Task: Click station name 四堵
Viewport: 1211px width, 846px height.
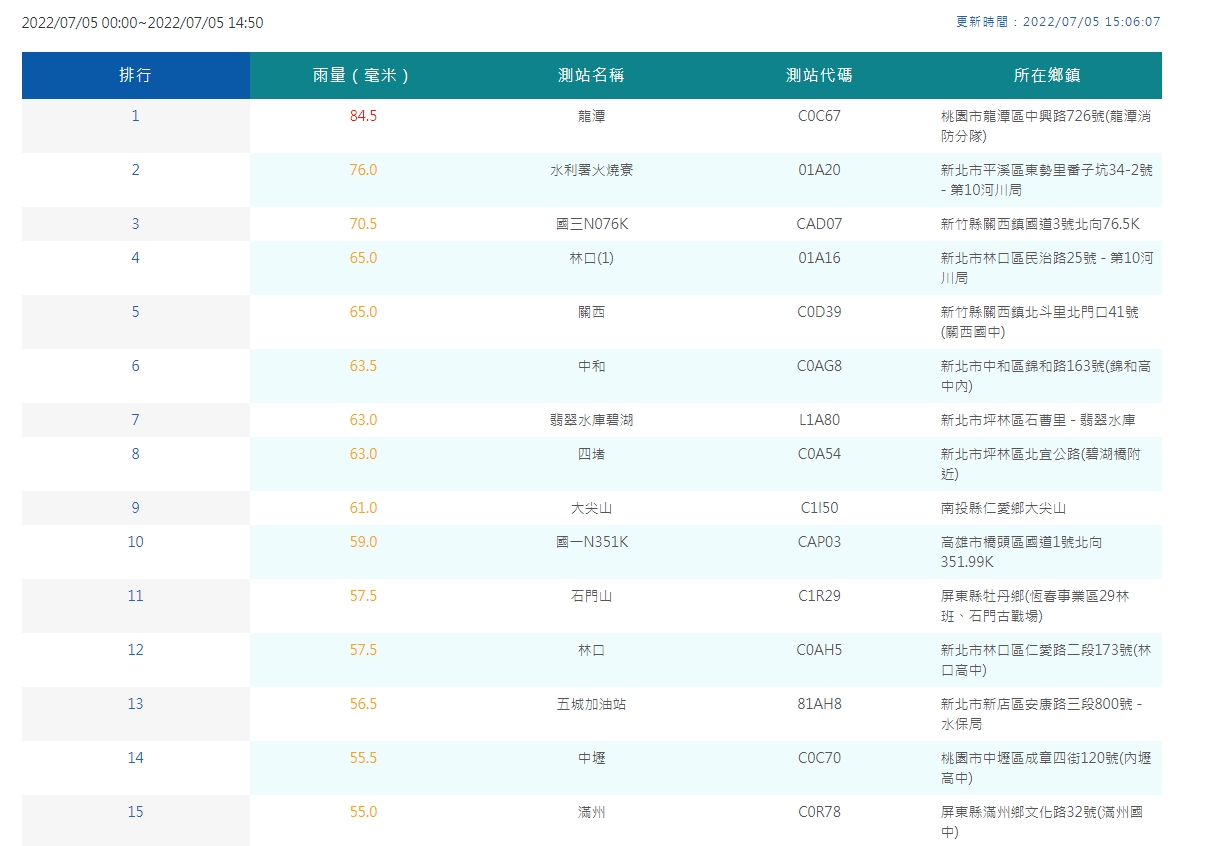Action: tap(591, 454)
